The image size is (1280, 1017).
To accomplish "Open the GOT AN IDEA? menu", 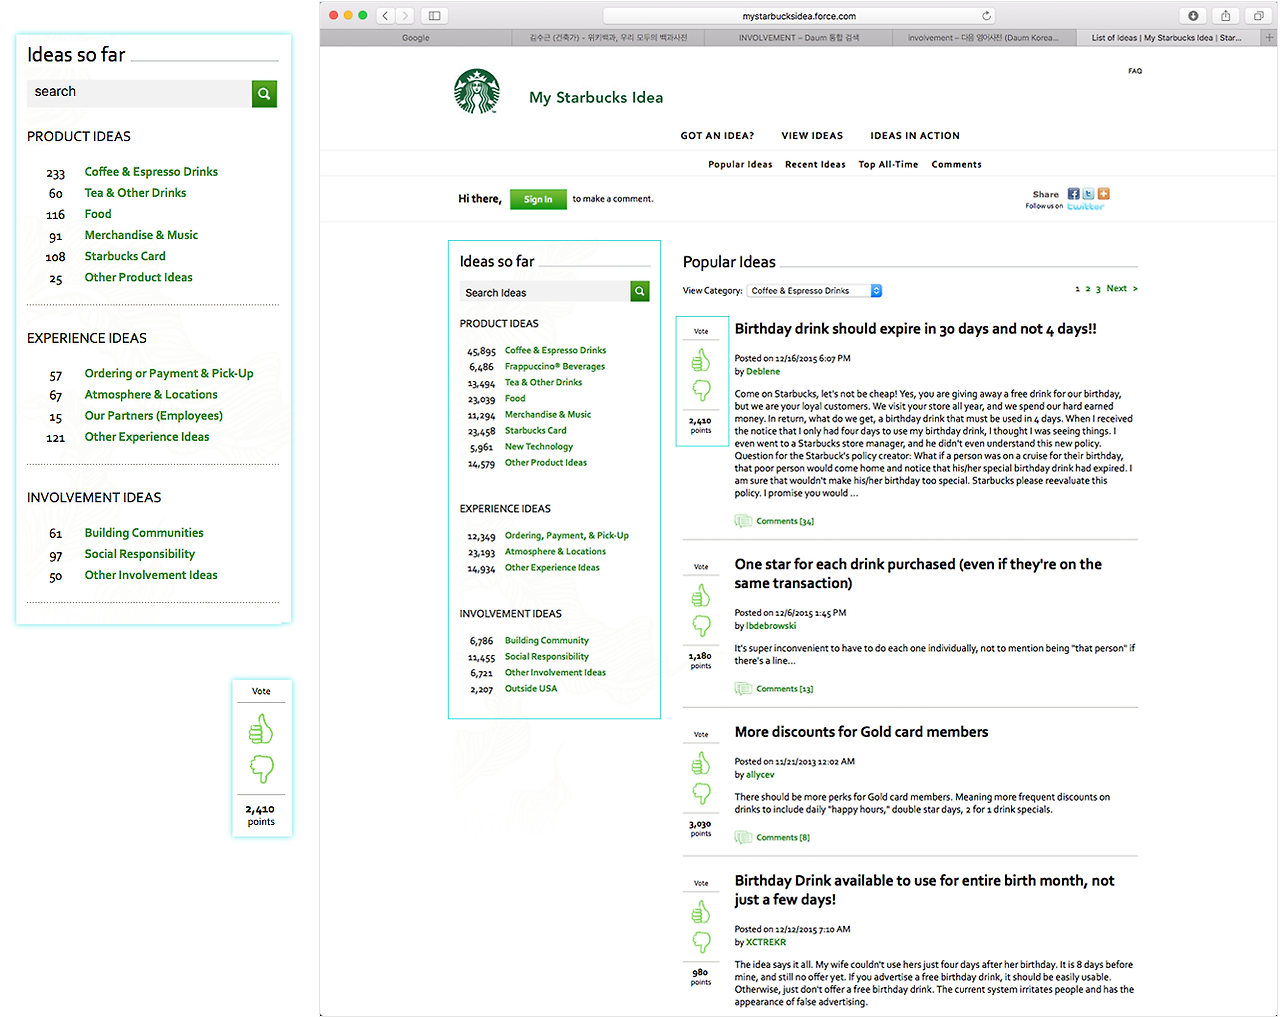I will pyautogui.click(x=717, y=136).
